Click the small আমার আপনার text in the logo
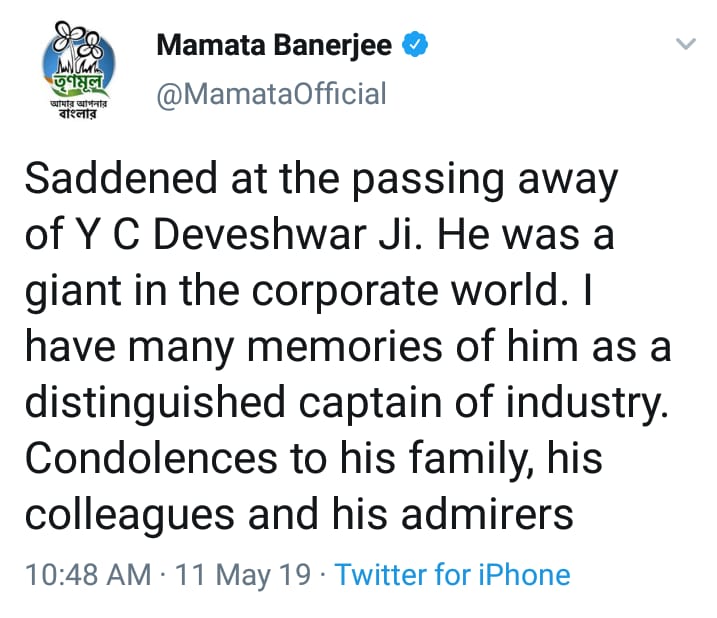 (x=78, y=104)
